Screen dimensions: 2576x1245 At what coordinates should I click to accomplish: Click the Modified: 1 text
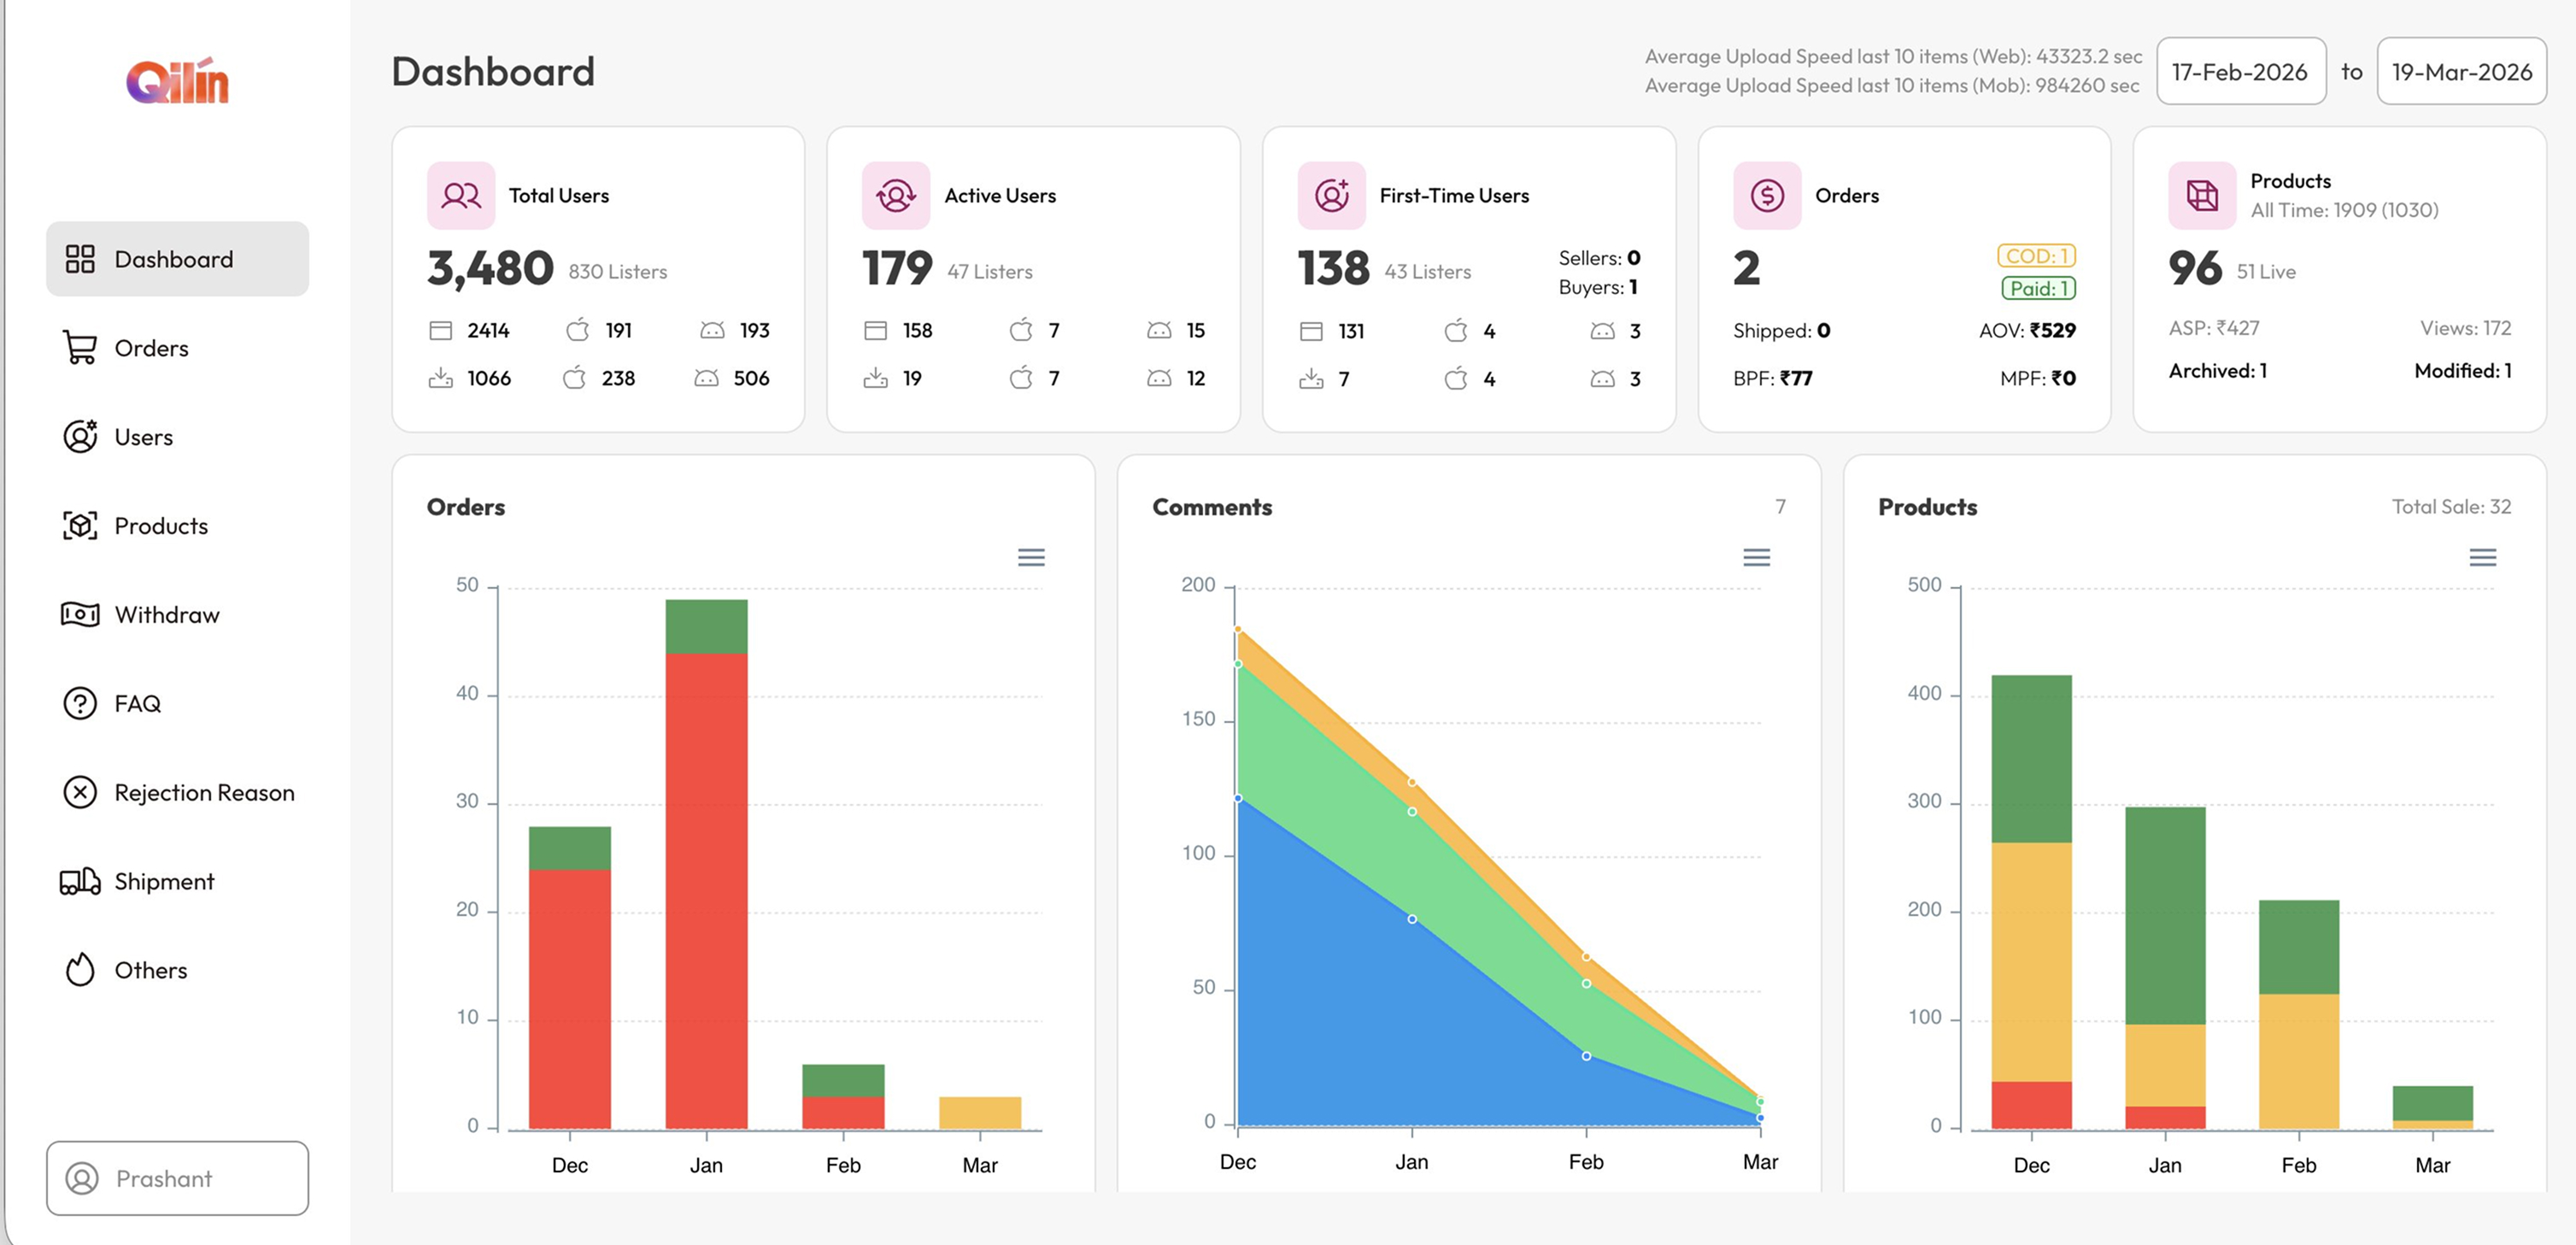(2462, 370)
